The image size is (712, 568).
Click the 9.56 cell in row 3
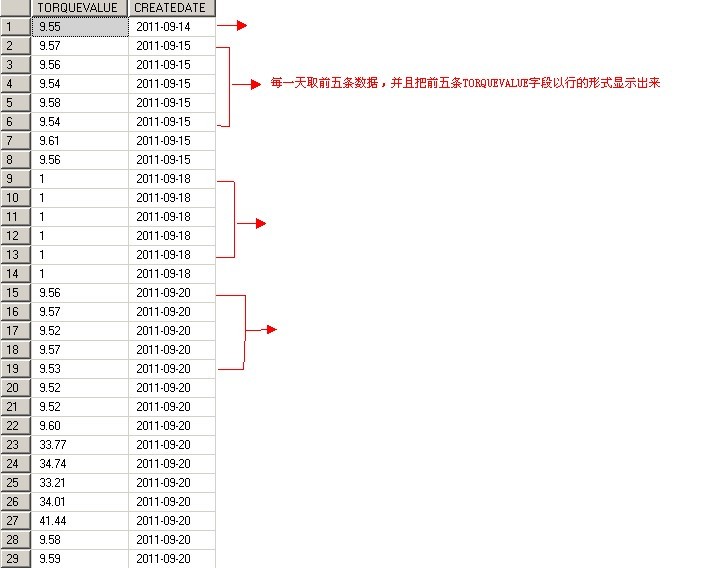[80, 65]
